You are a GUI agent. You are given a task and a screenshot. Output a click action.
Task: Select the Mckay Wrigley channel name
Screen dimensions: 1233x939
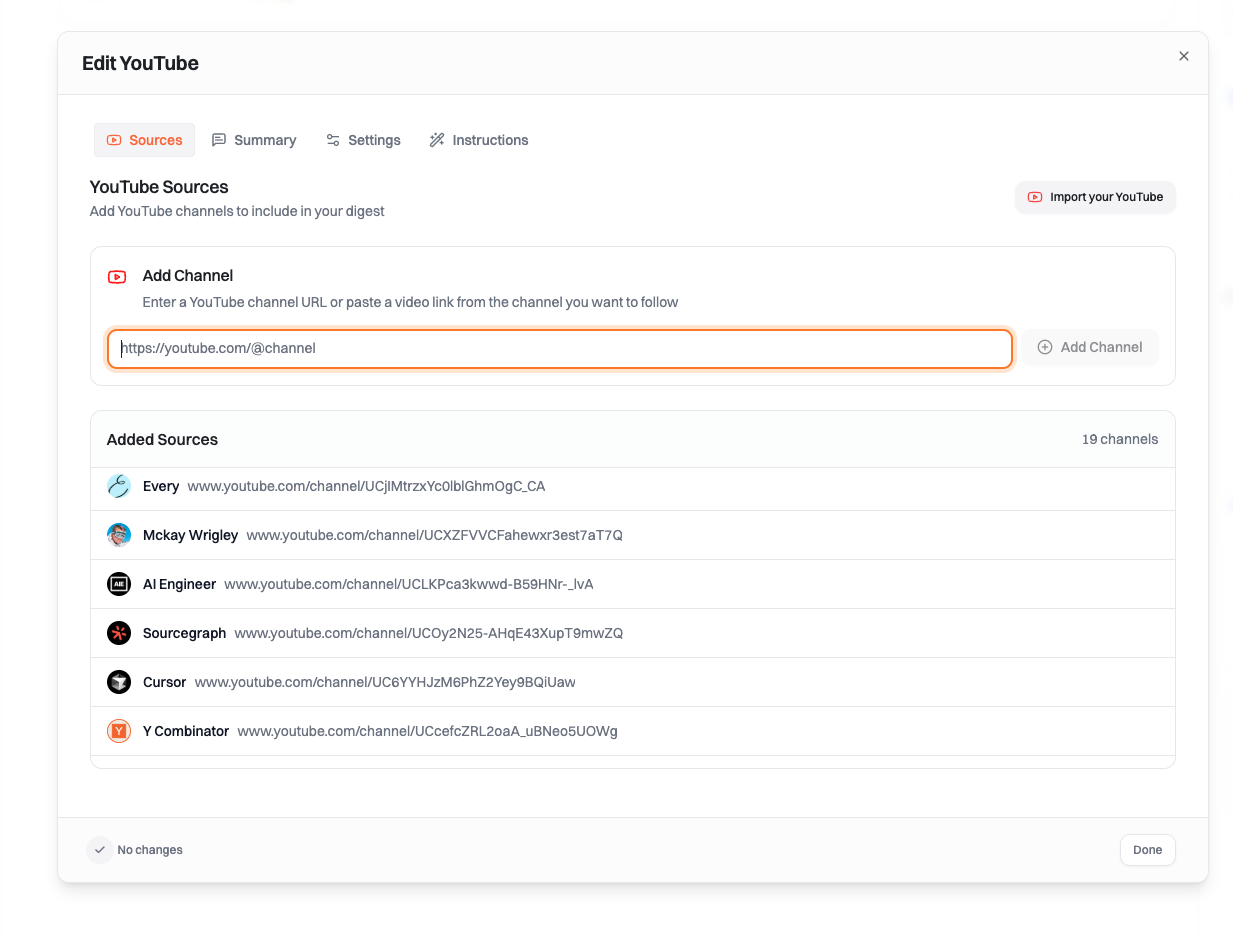coord(190,535)
